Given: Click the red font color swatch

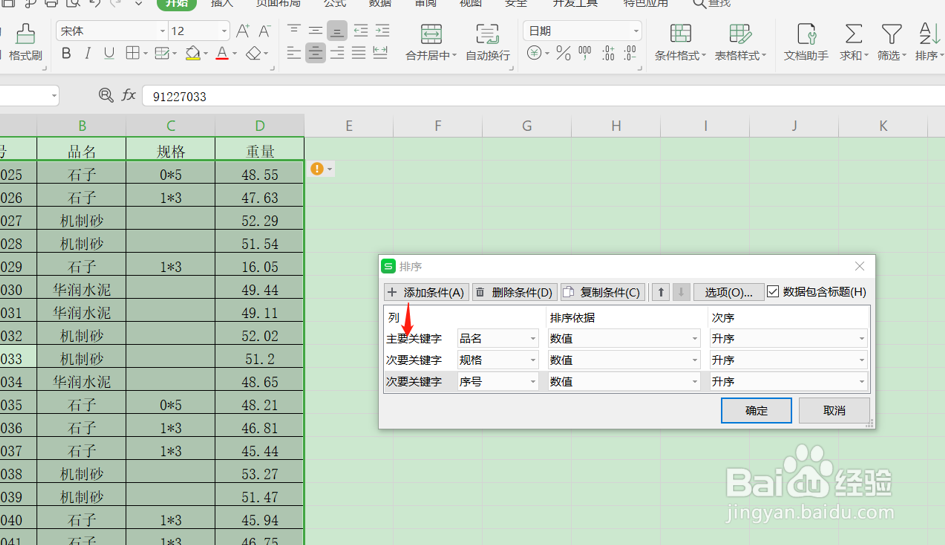Looking at the screenshot, I should (222, 54).
